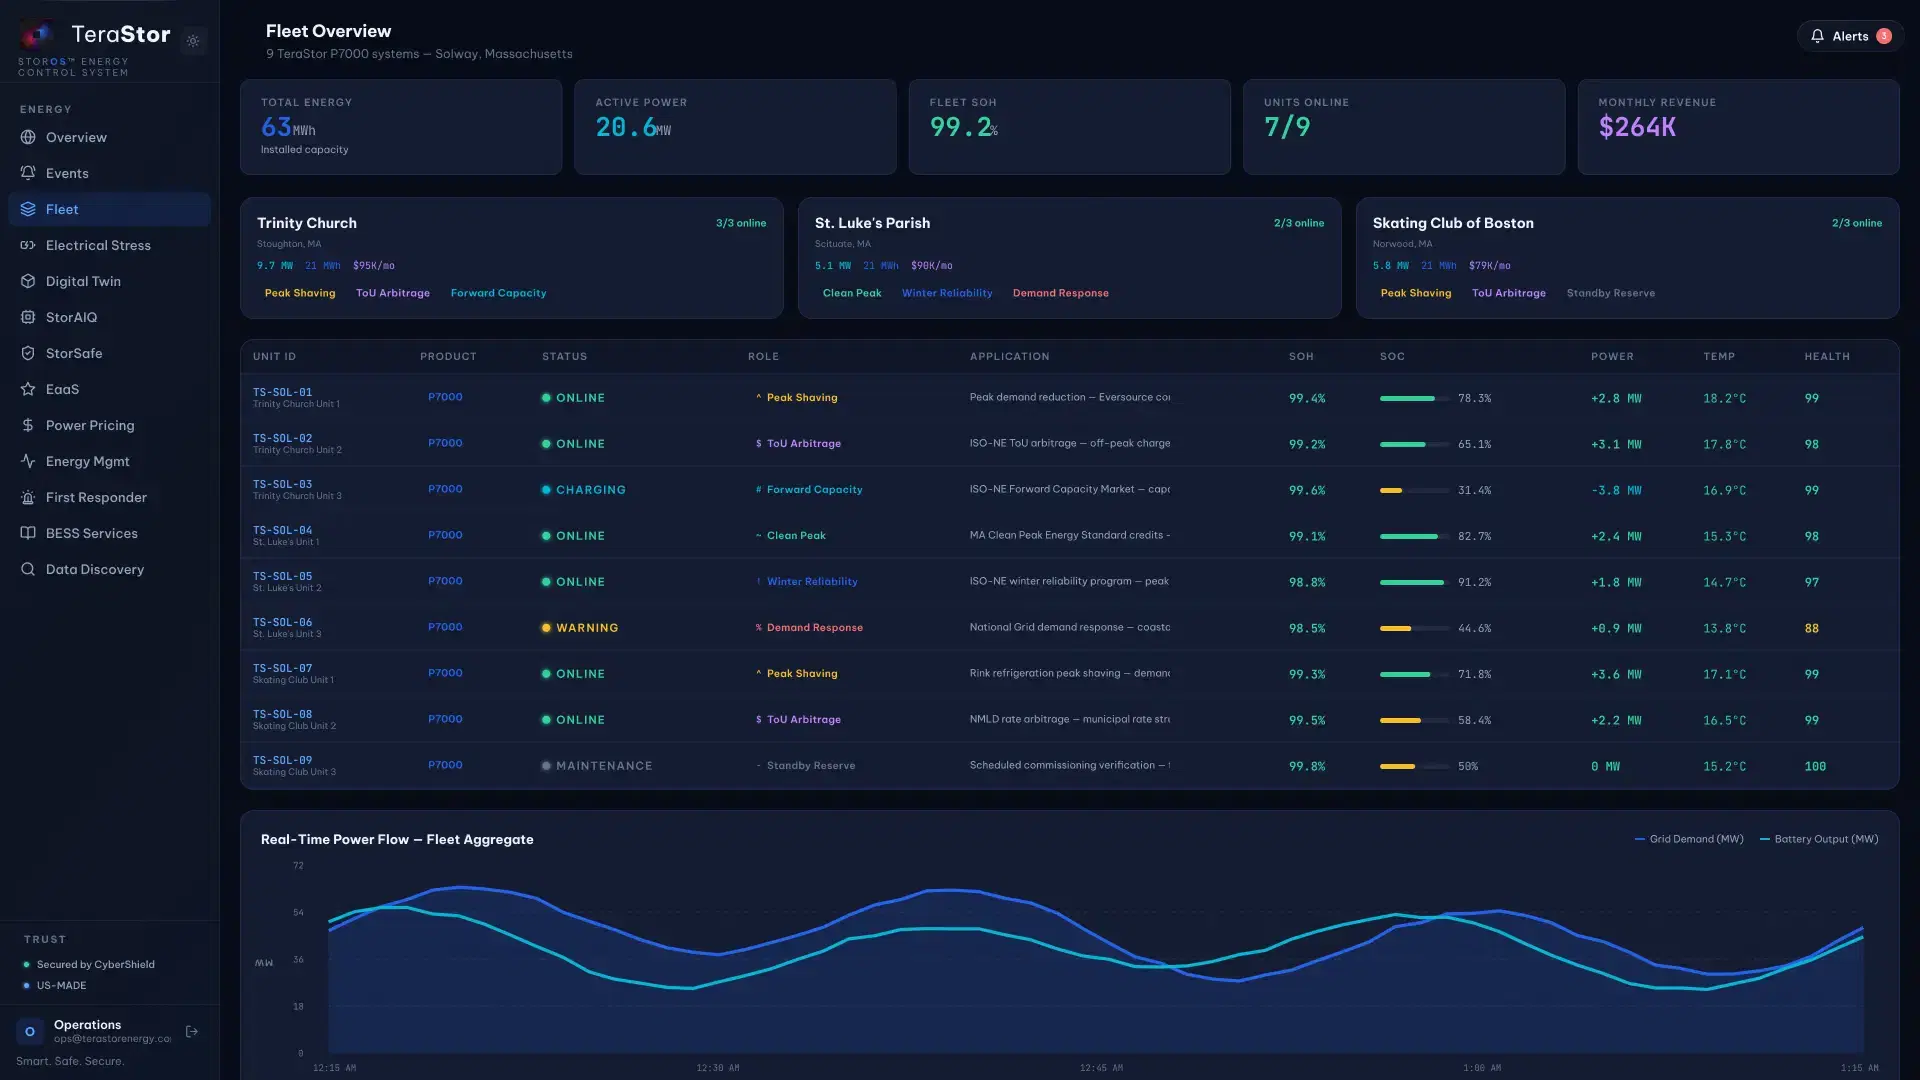Click the 3/3 online badge on Trinity Church
1920x1080 pixels.
click(741, 223)
